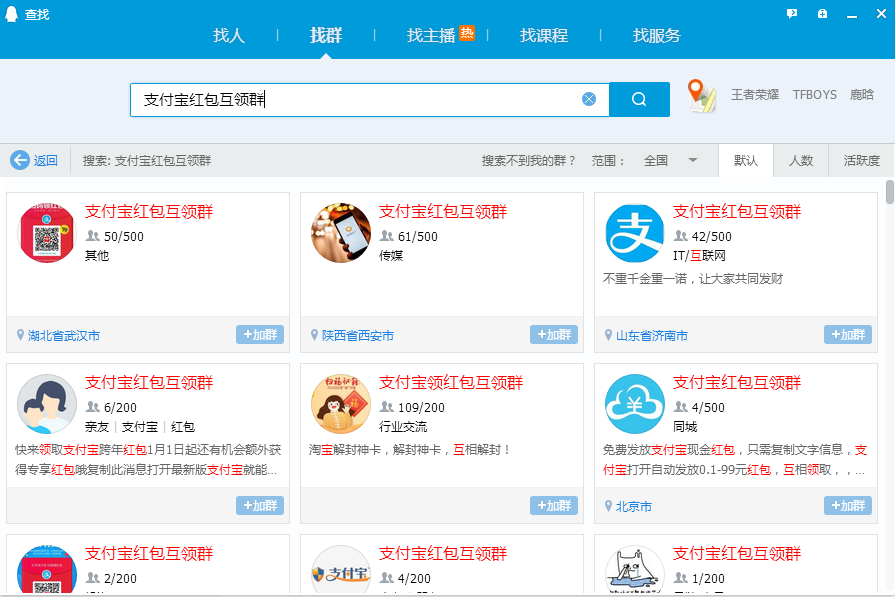Switch to the 找人 tab
Screen dimensions: 895x597
[229, 35]
